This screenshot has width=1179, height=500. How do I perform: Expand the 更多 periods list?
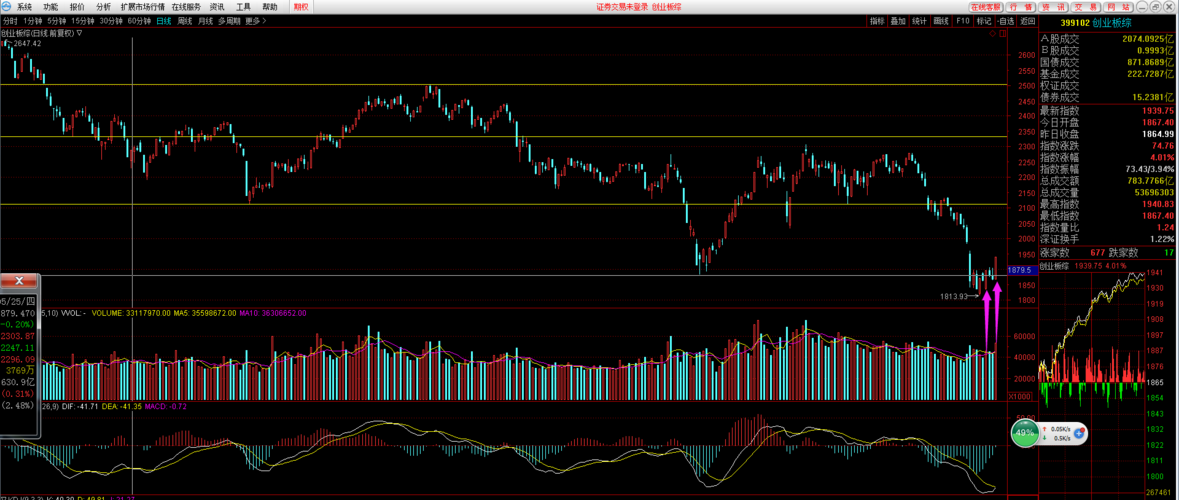[x=255, y=20]
